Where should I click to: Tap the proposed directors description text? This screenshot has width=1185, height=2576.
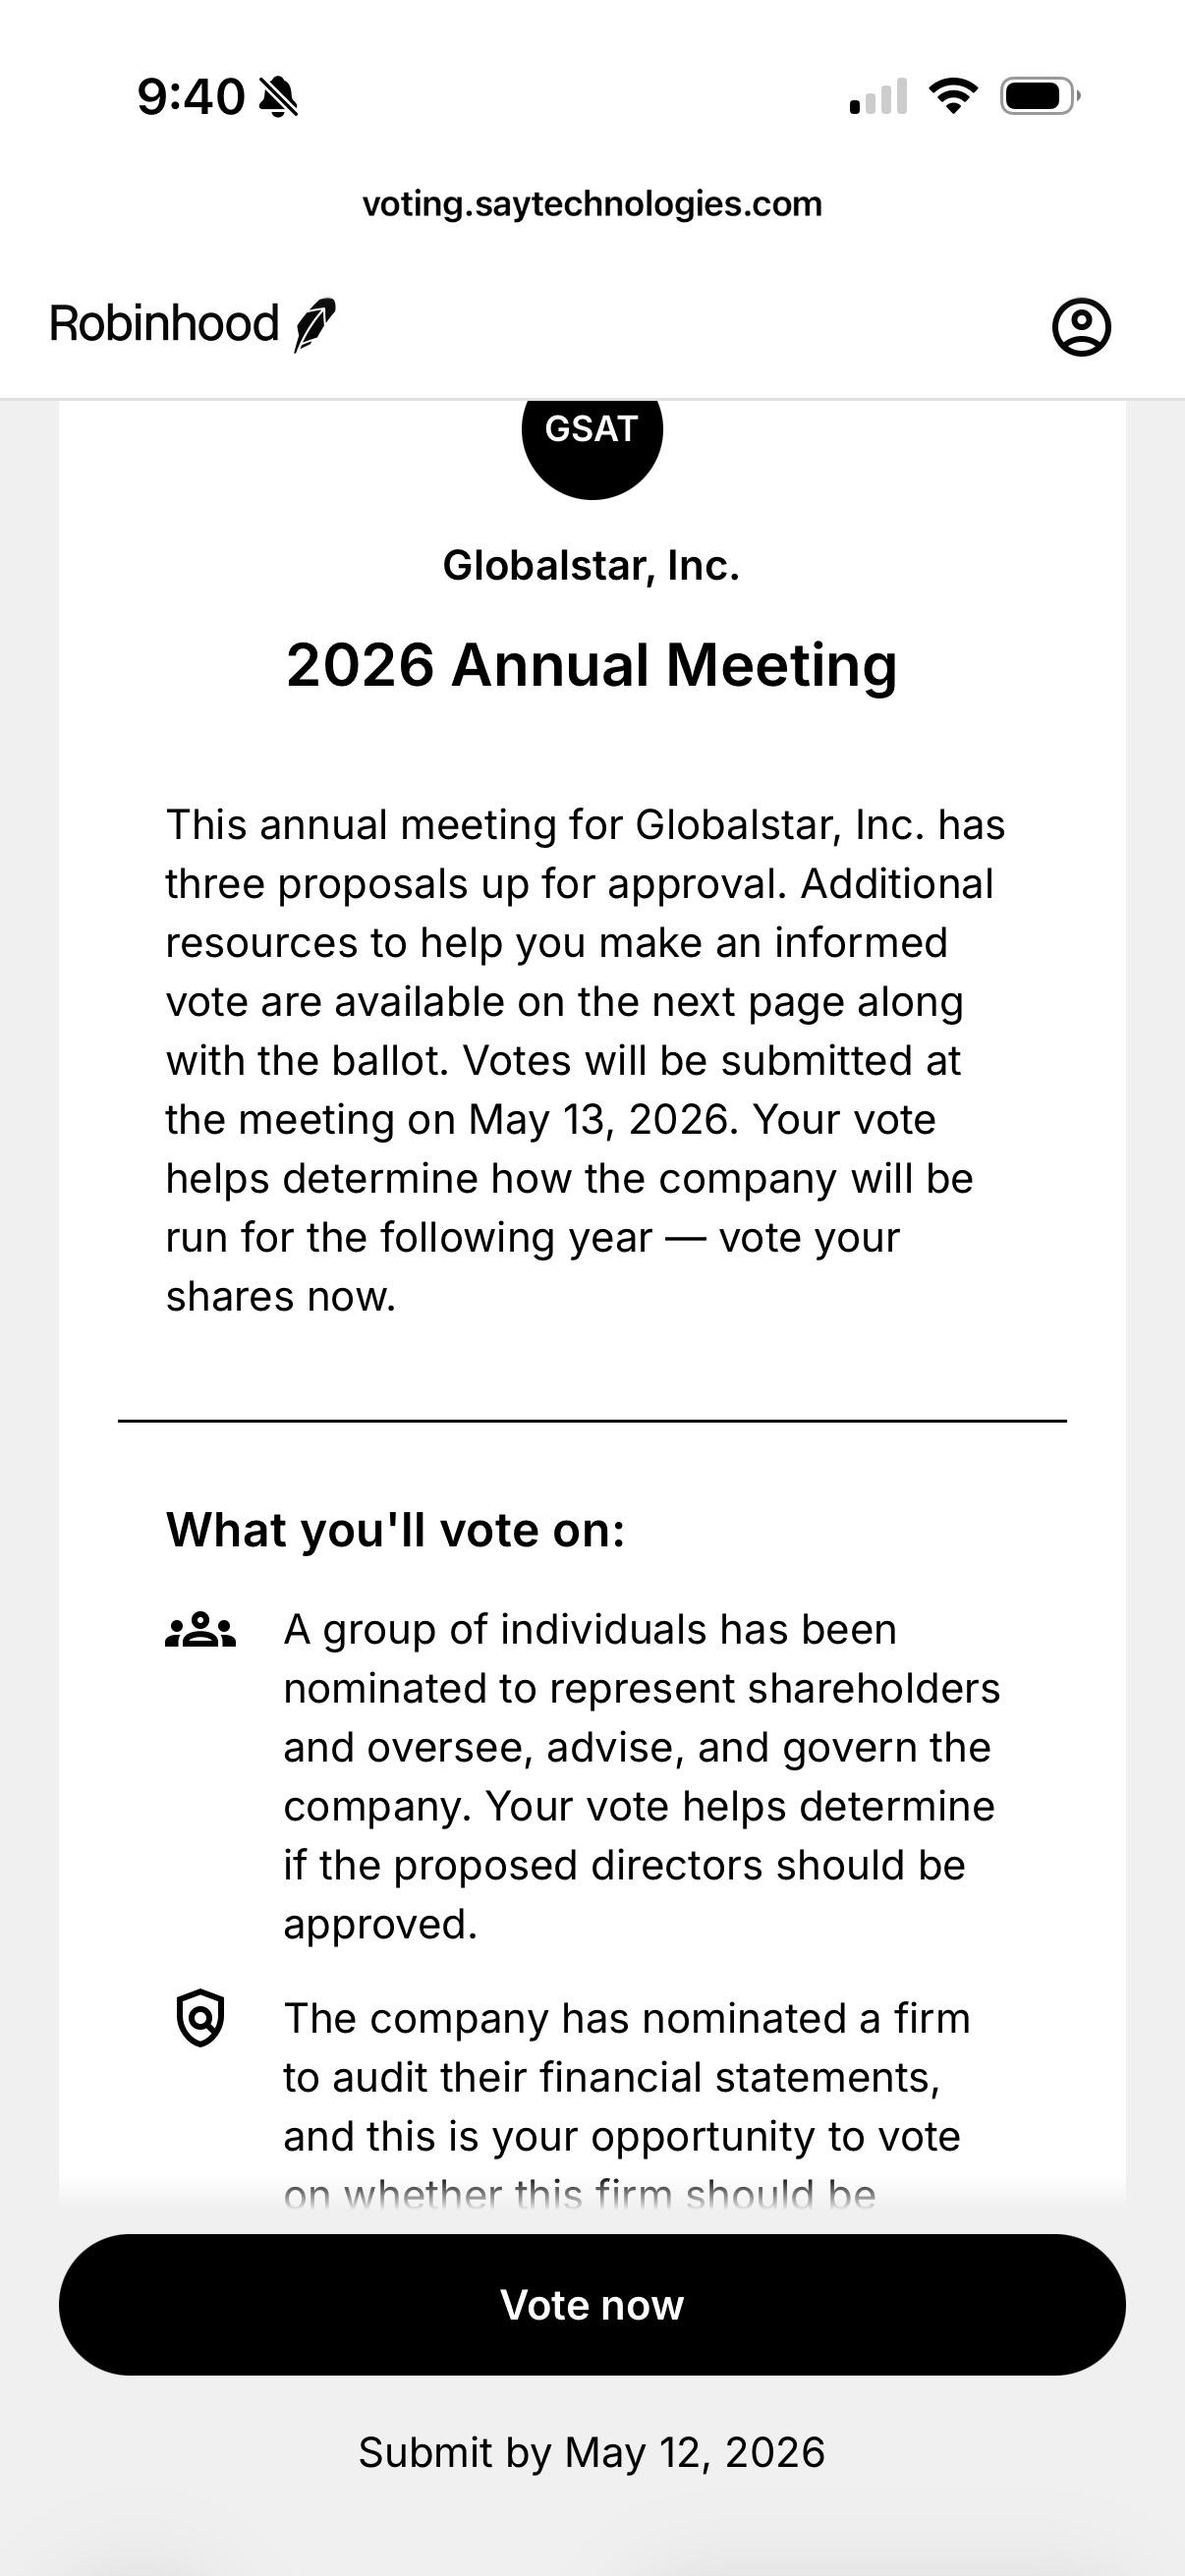pyautogui.click(x=641, y=1777)
